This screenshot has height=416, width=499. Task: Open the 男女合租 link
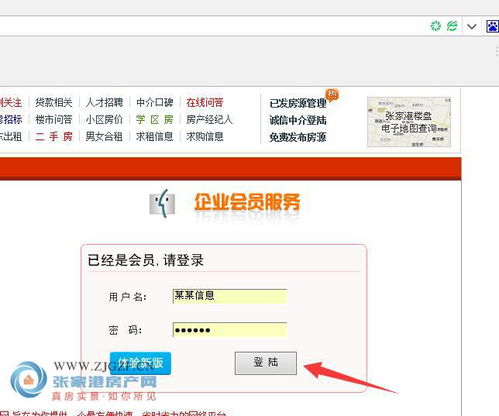click(104, 136)
